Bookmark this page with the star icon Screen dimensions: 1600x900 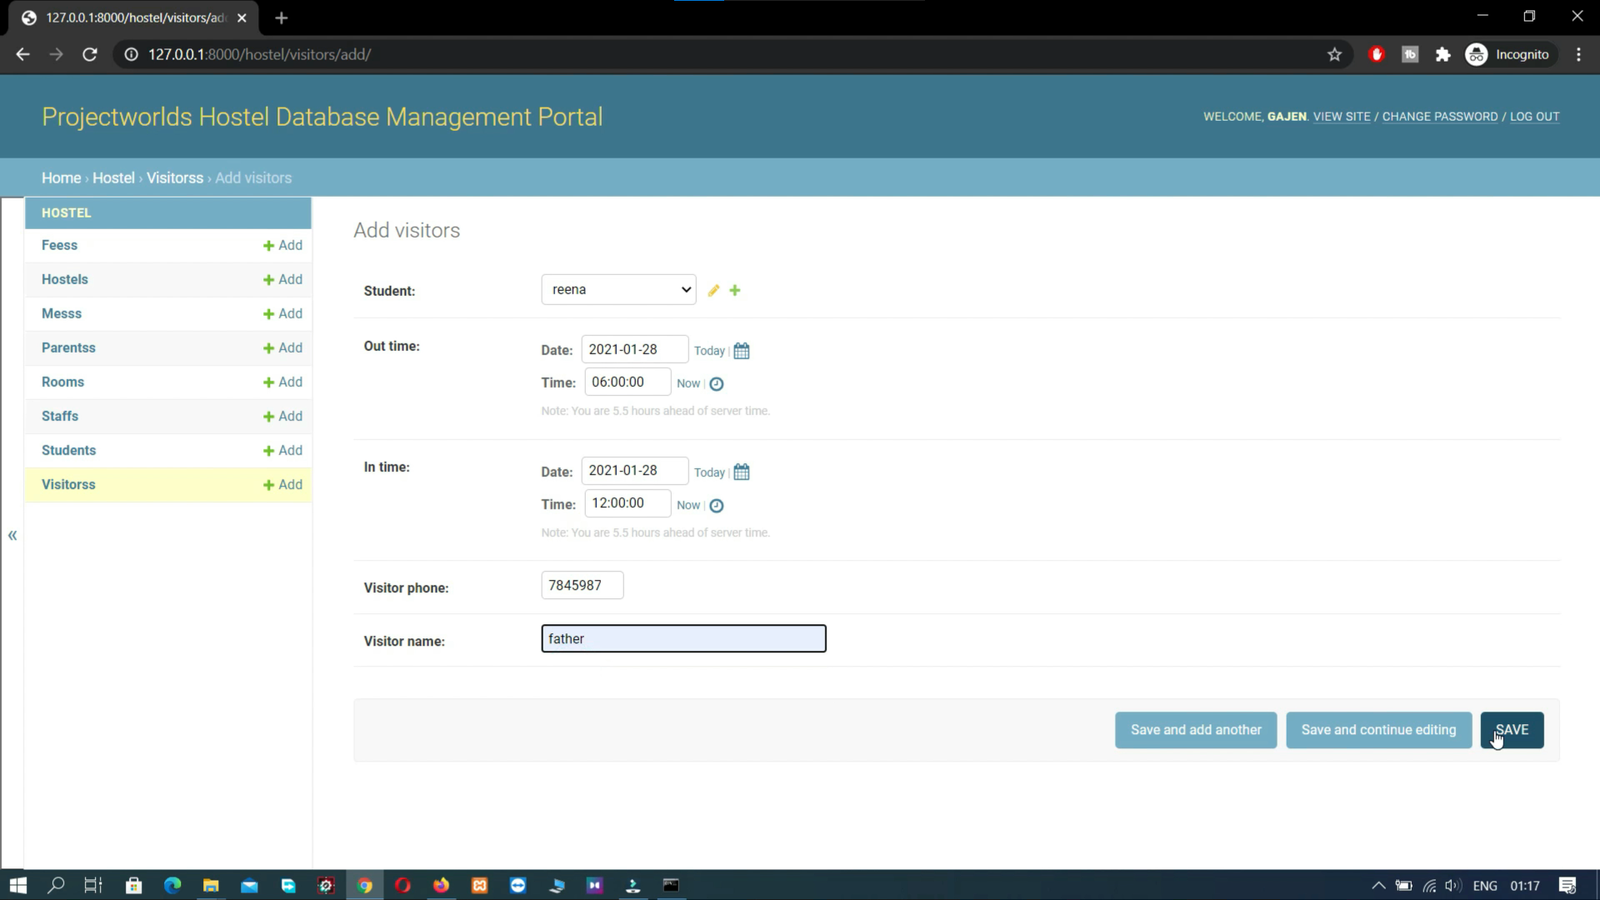[x=1334, y=55]
